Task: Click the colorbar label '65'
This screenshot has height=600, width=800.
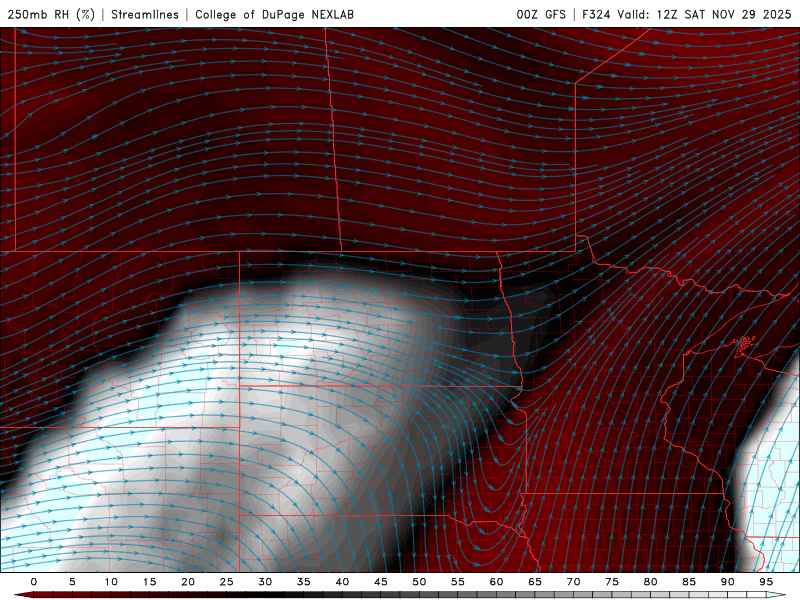Action: pos(535,582)
